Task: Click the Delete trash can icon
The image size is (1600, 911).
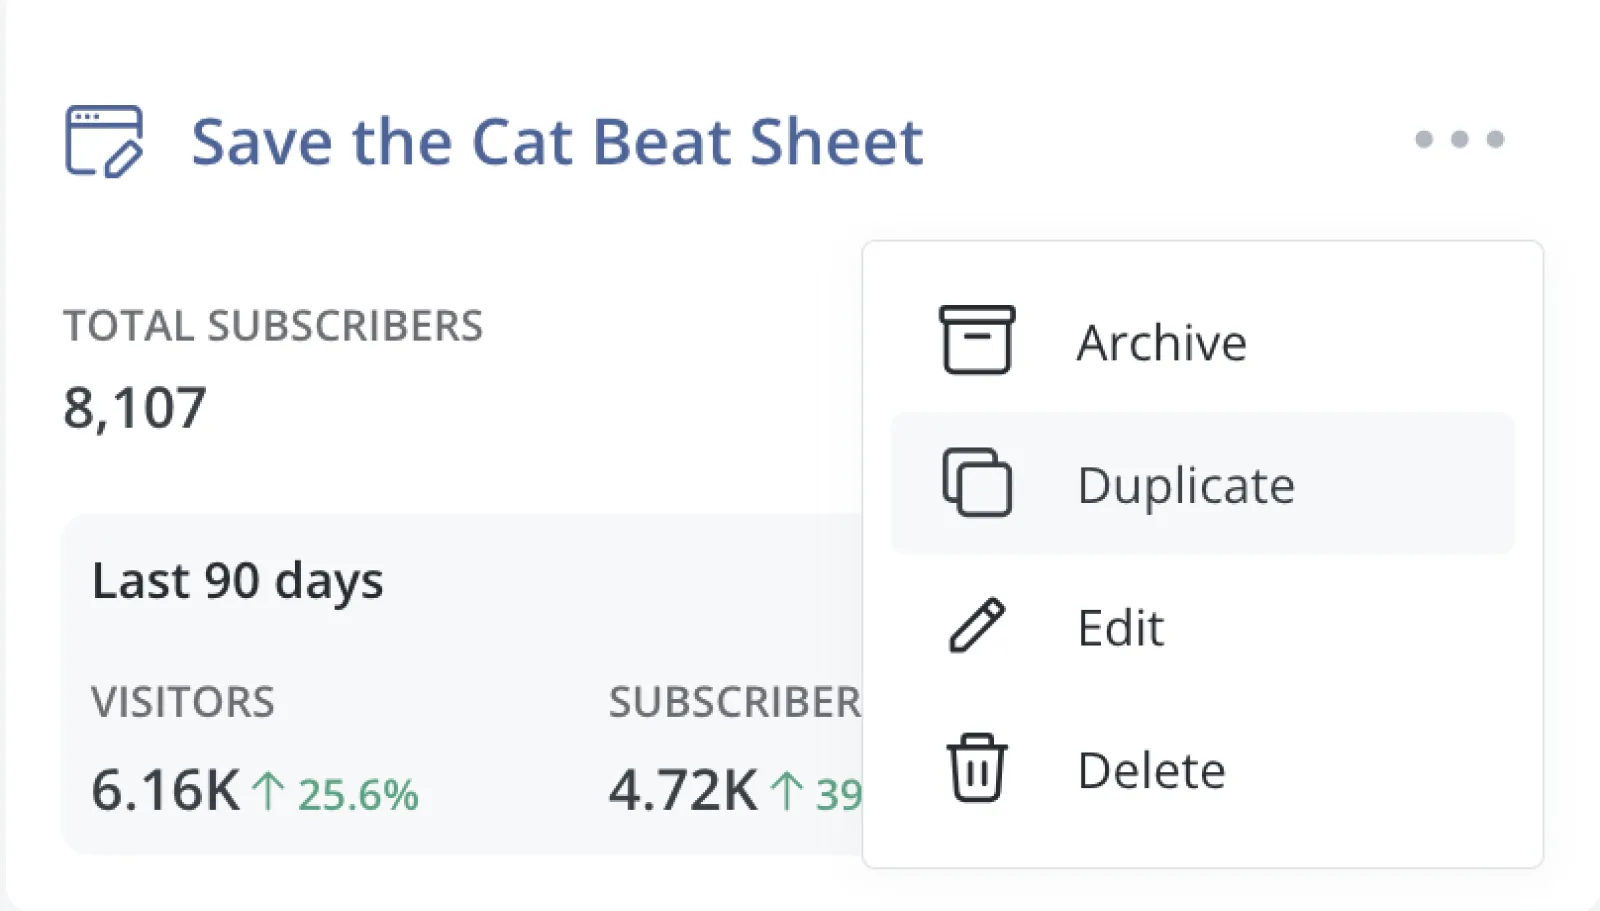Action: coord(977,768)
